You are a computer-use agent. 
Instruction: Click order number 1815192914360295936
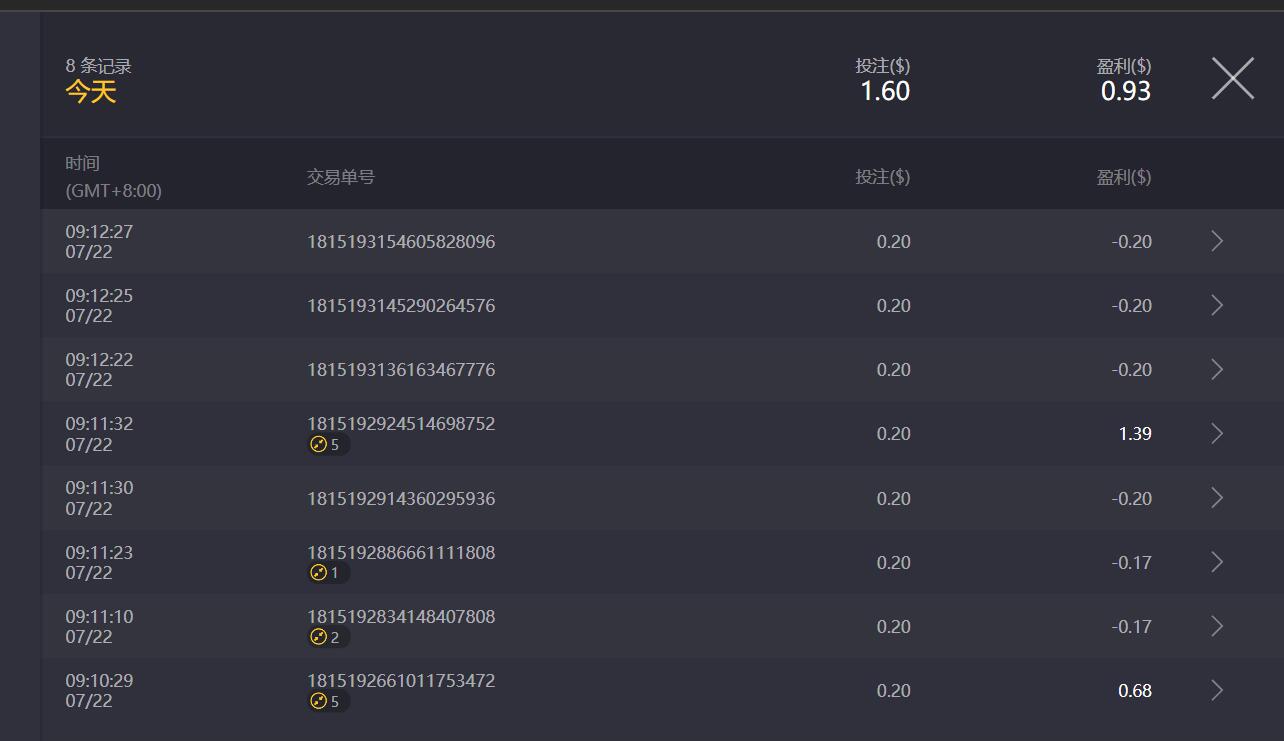400,498
